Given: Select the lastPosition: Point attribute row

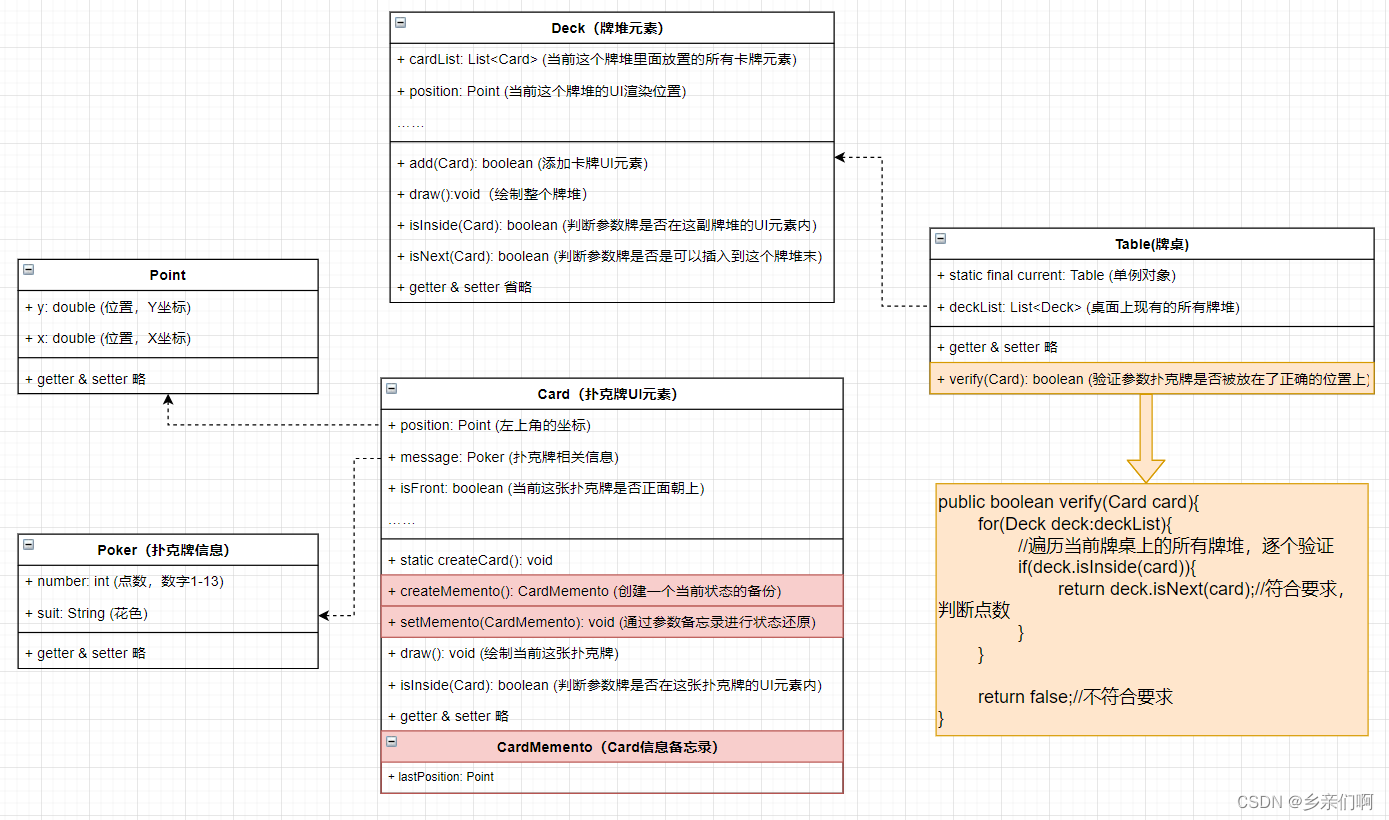Looking at the screenshot, I should tap(612, 777).
